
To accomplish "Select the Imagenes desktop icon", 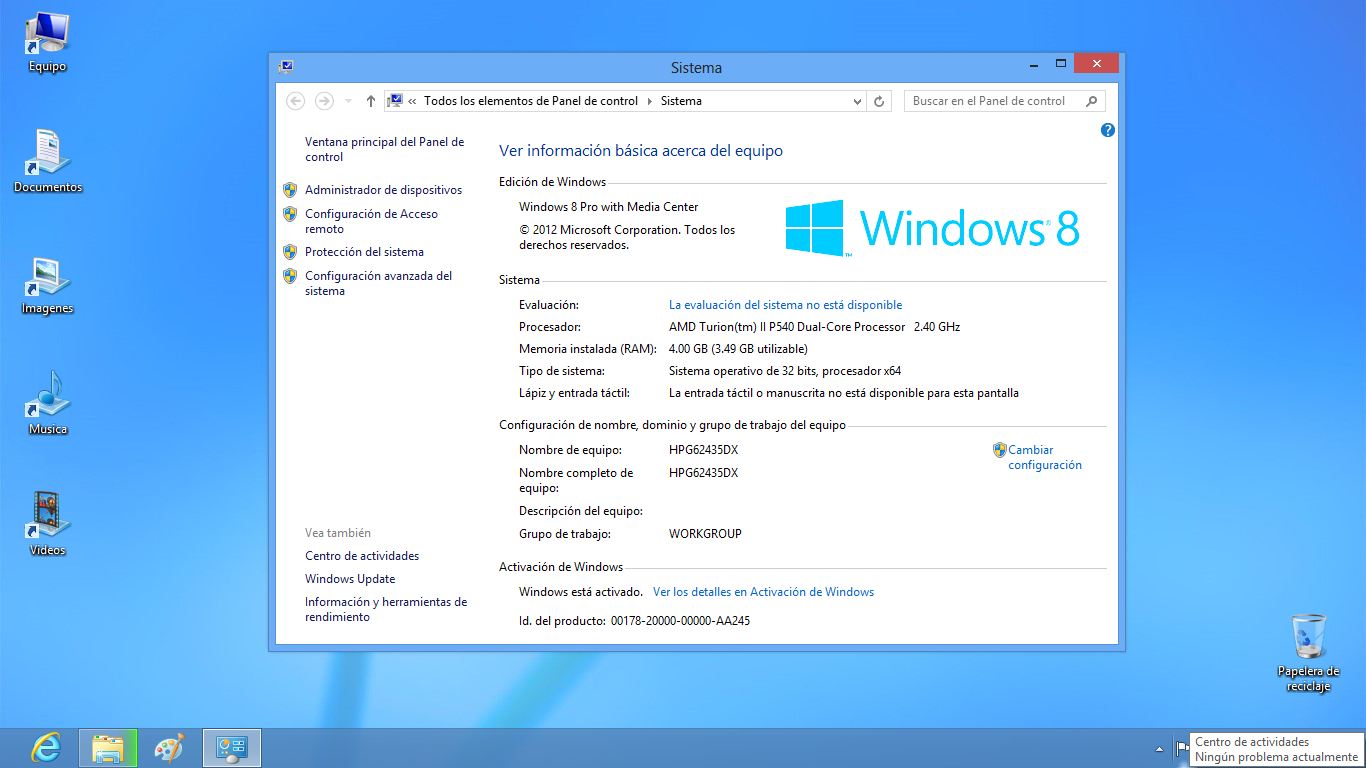I will (47, 285).
